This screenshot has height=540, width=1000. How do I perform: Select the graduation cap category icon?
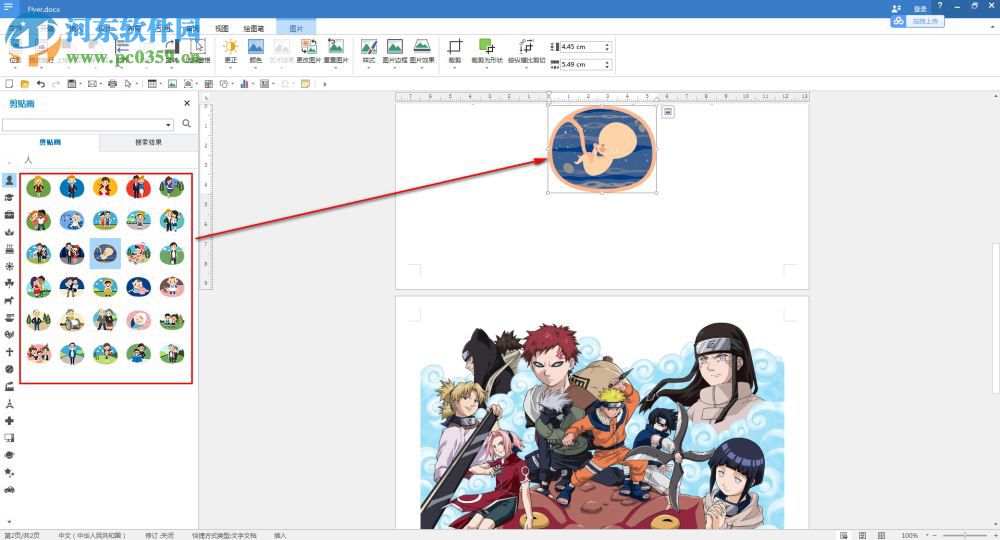click(x=10, y=198)
